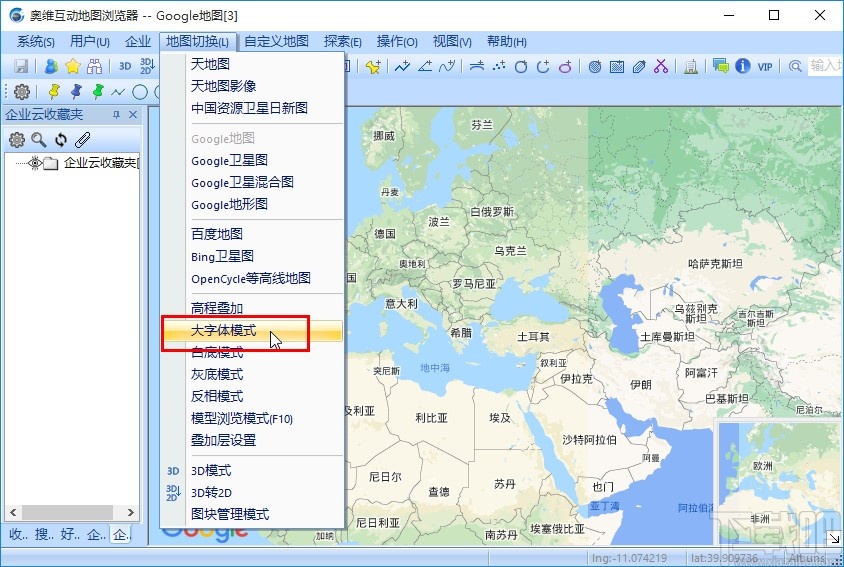The height and width of the screenshot is (567, 844).
Task: Toggle eye visibility for 企业云收藏夹 folder
Action: pyautogui.click(x=36, y=163)
